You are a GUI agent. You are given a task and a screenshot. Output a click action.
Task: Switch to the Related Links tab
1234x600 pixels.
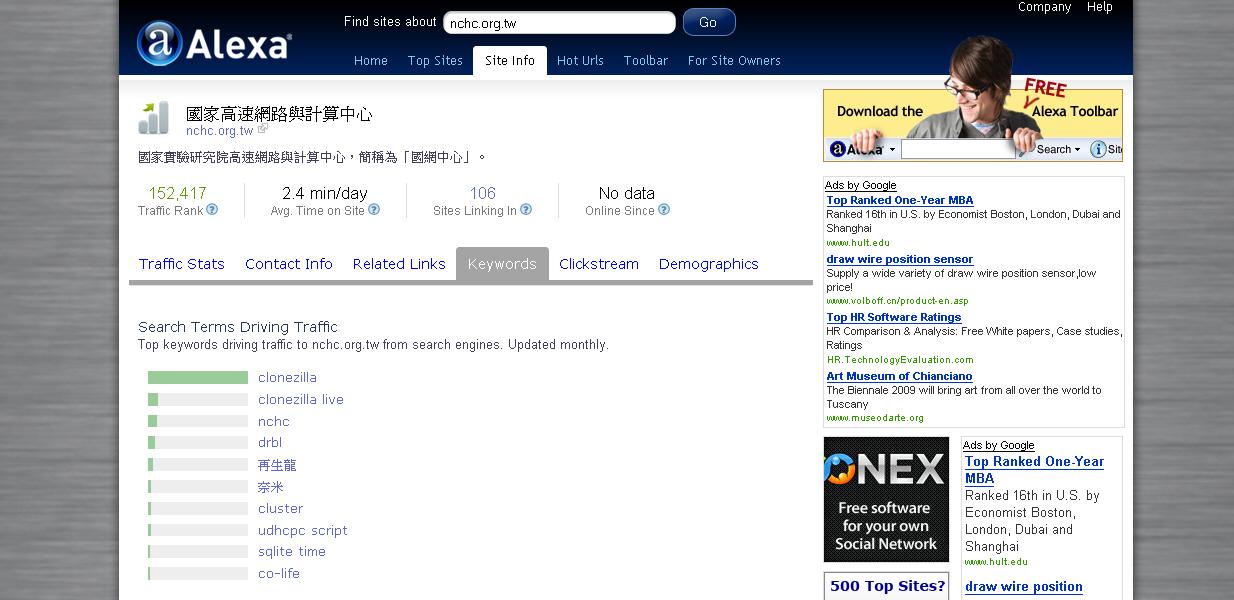(399, 264)
